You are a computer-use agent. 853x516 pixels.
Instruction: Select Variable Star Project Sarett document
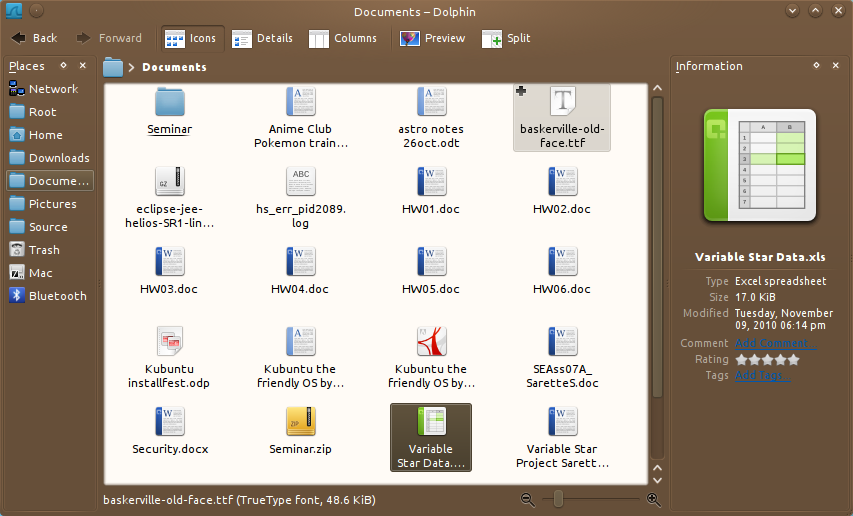click(x=562, y=437)
